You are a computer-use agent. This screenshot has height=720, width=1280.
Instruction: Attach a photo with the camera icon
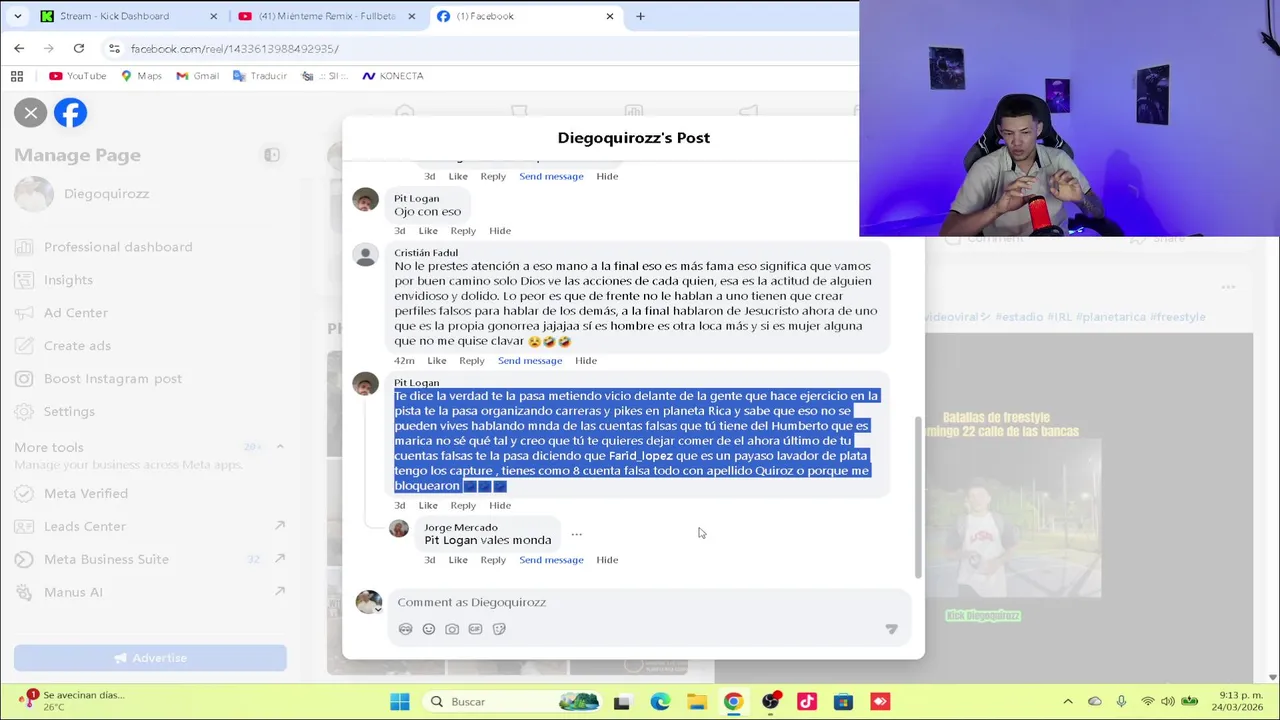tap(452, 629)
